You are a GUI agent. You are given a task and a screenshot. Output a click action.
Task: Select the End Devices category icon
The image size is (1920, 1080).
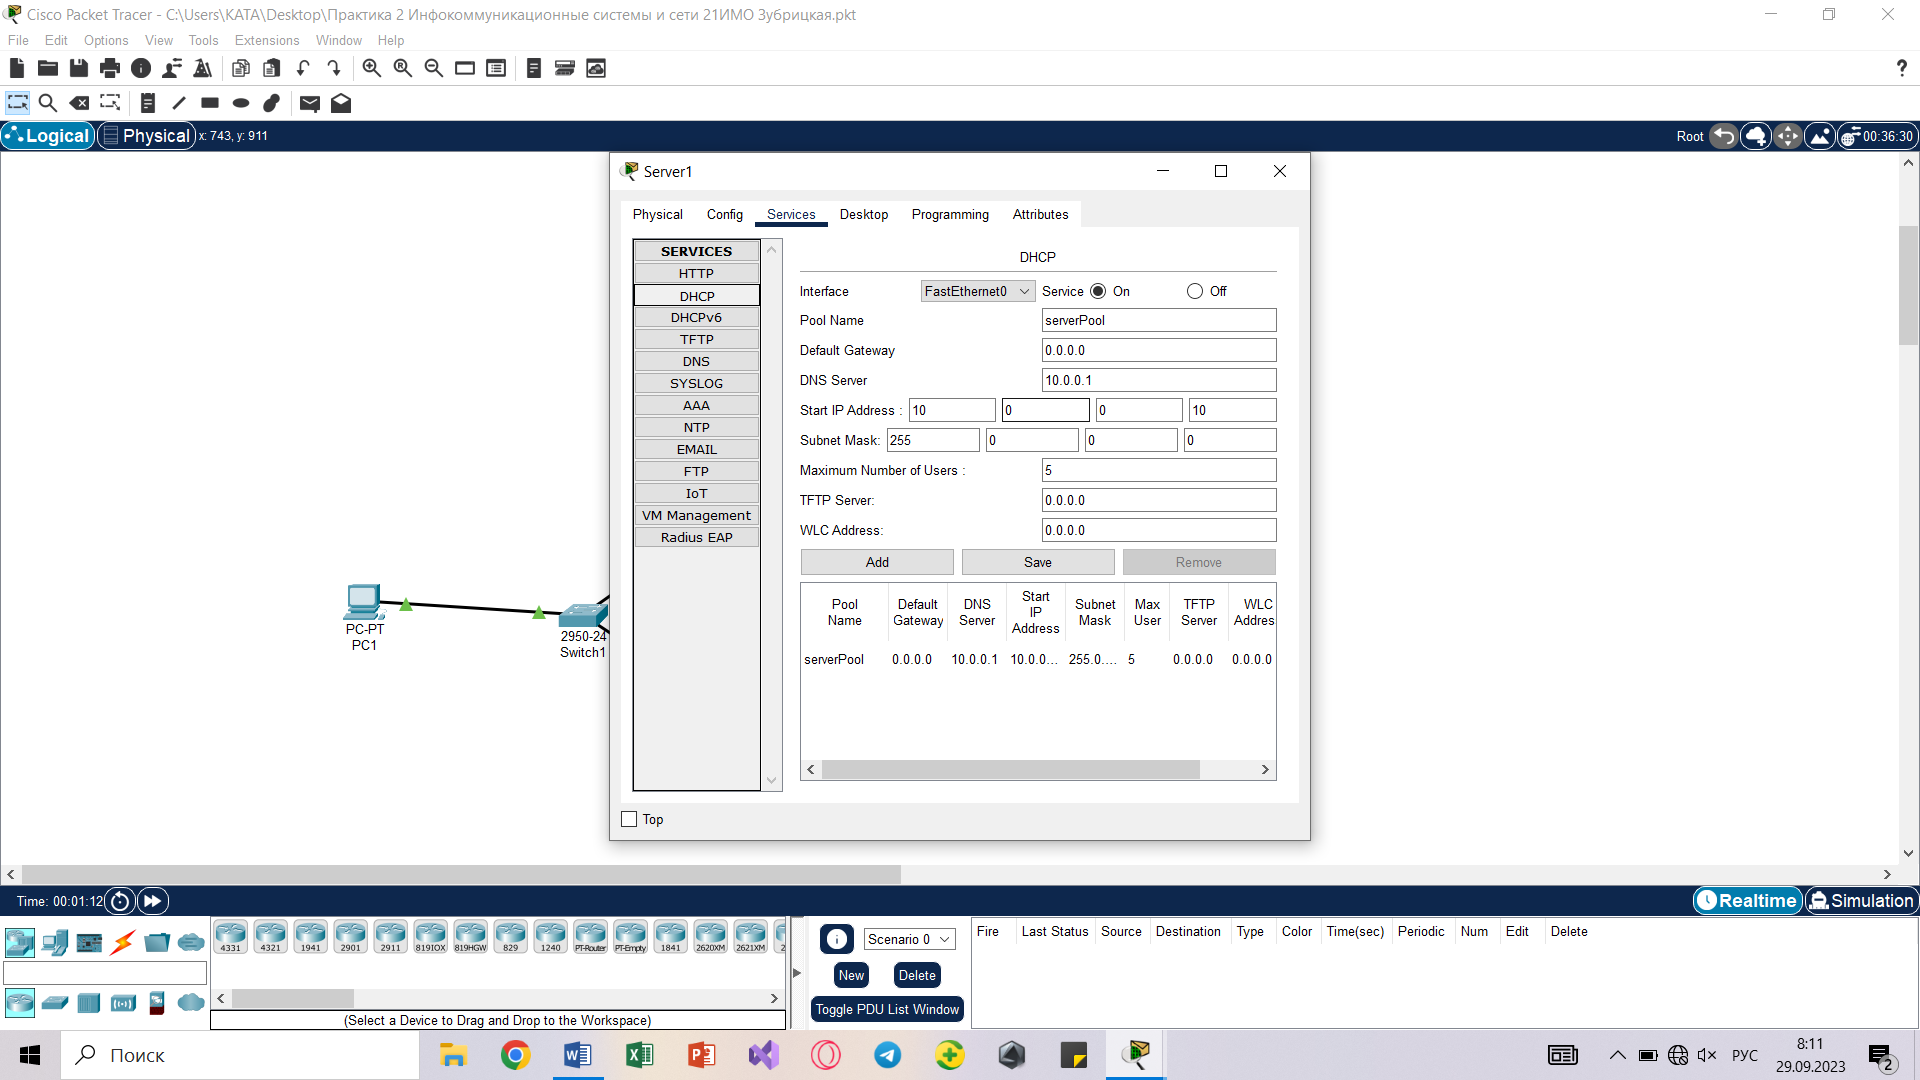(56, 942)
